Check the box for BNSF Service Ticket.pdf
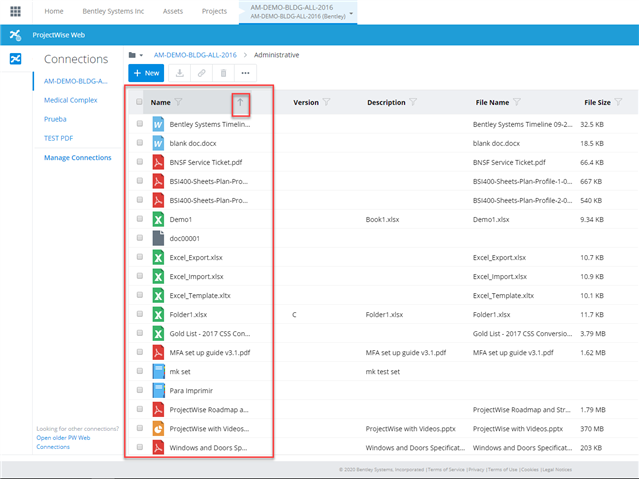Image resolution: width=639 pixels, height=479 pixels. (140, 162)
